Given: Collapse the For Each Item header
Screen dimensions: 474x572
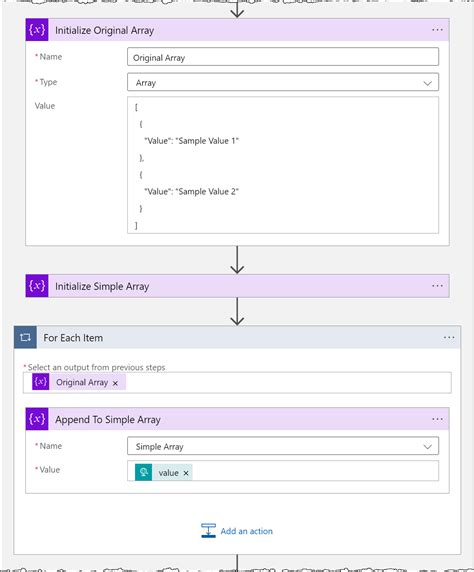Looking at the screenshot, I should pyautogui.click(x=237, y=337).
